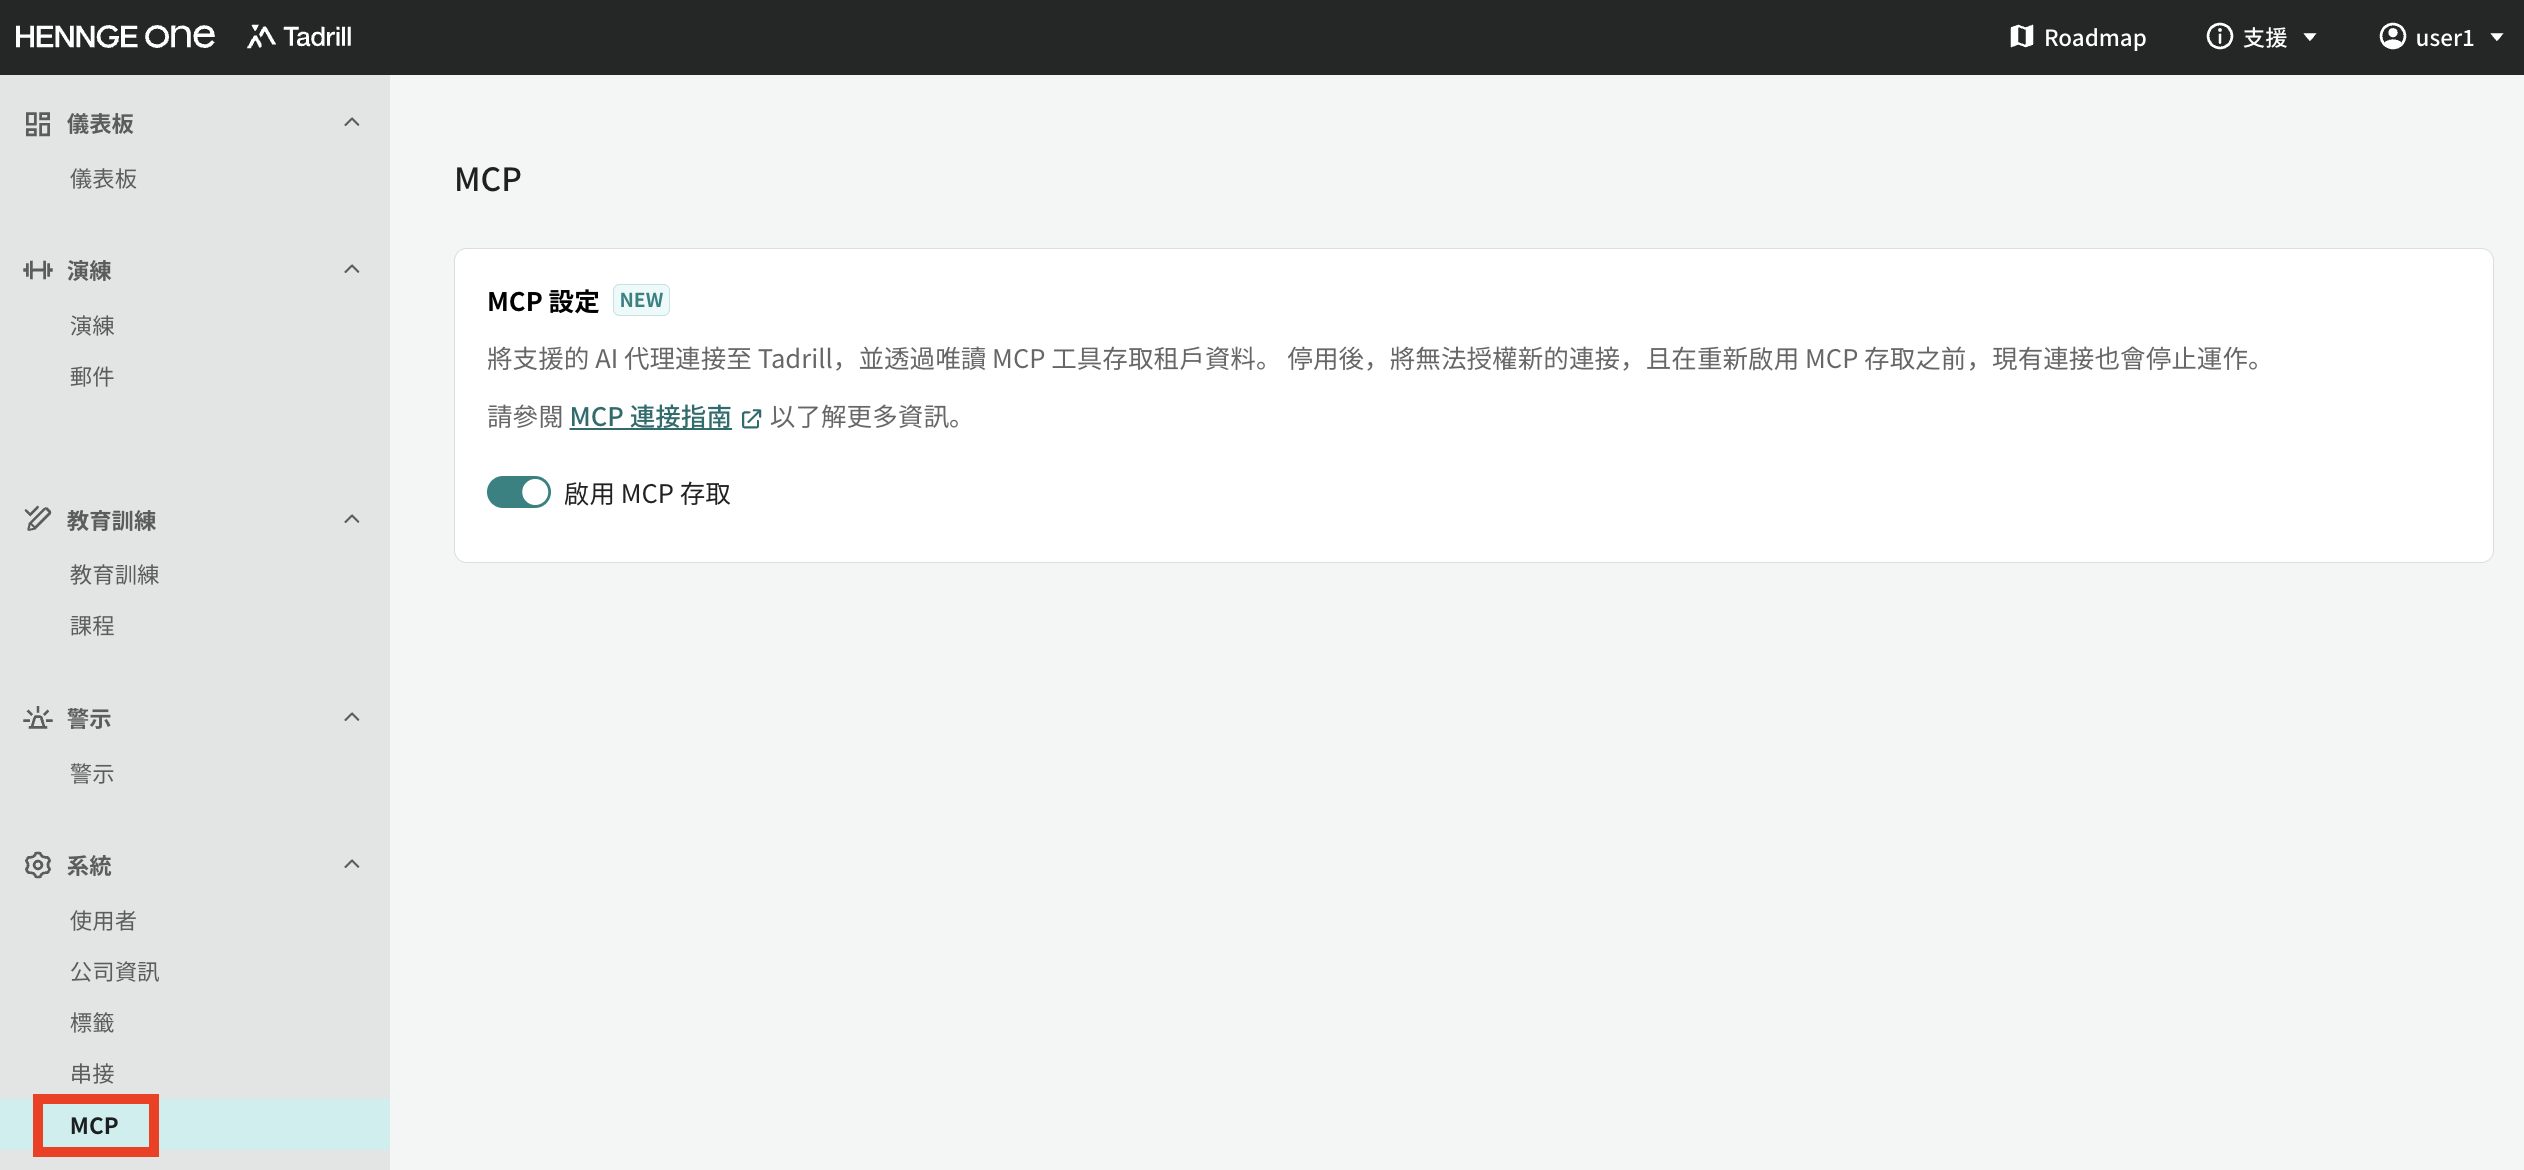Click the 啟用 MCP 存取 label text
Image resolution: width=2524 pixels, height=1170 pixels.
click(x=648, y=494)
